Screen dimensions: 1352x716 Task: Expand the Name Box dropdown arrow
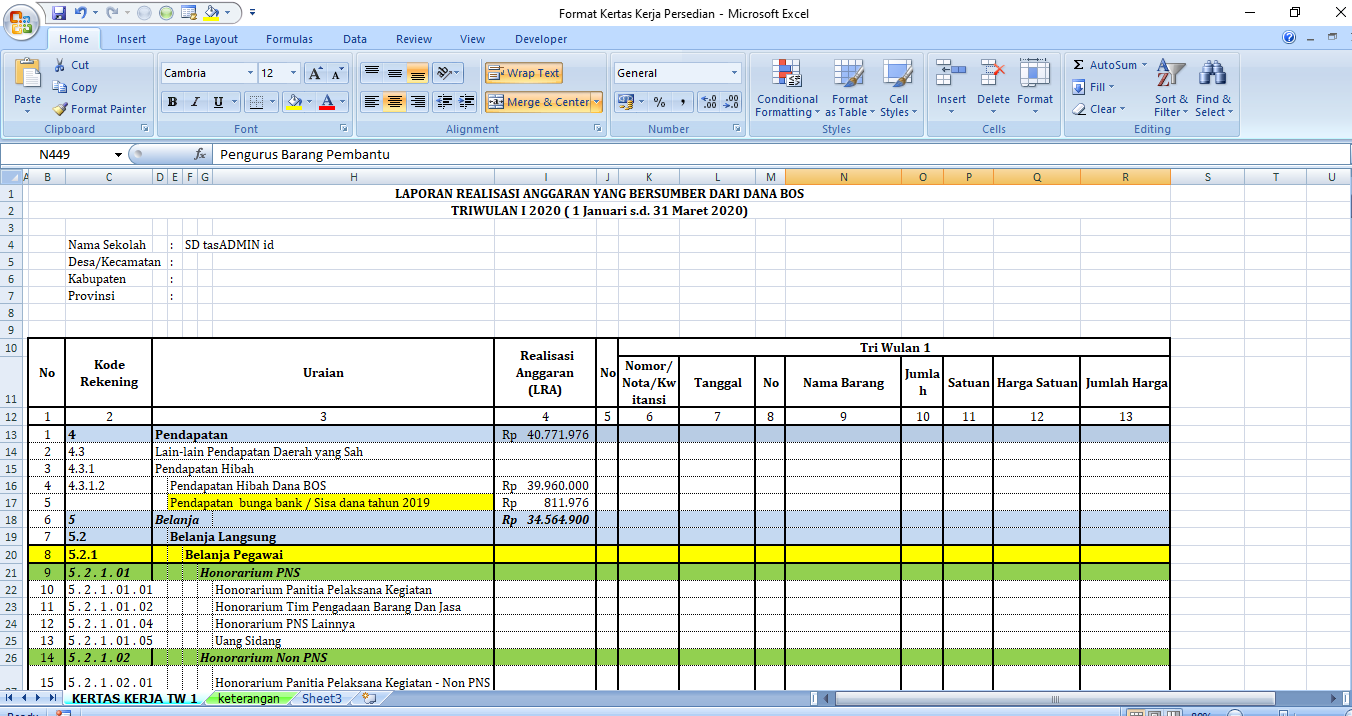coord(118,155)
